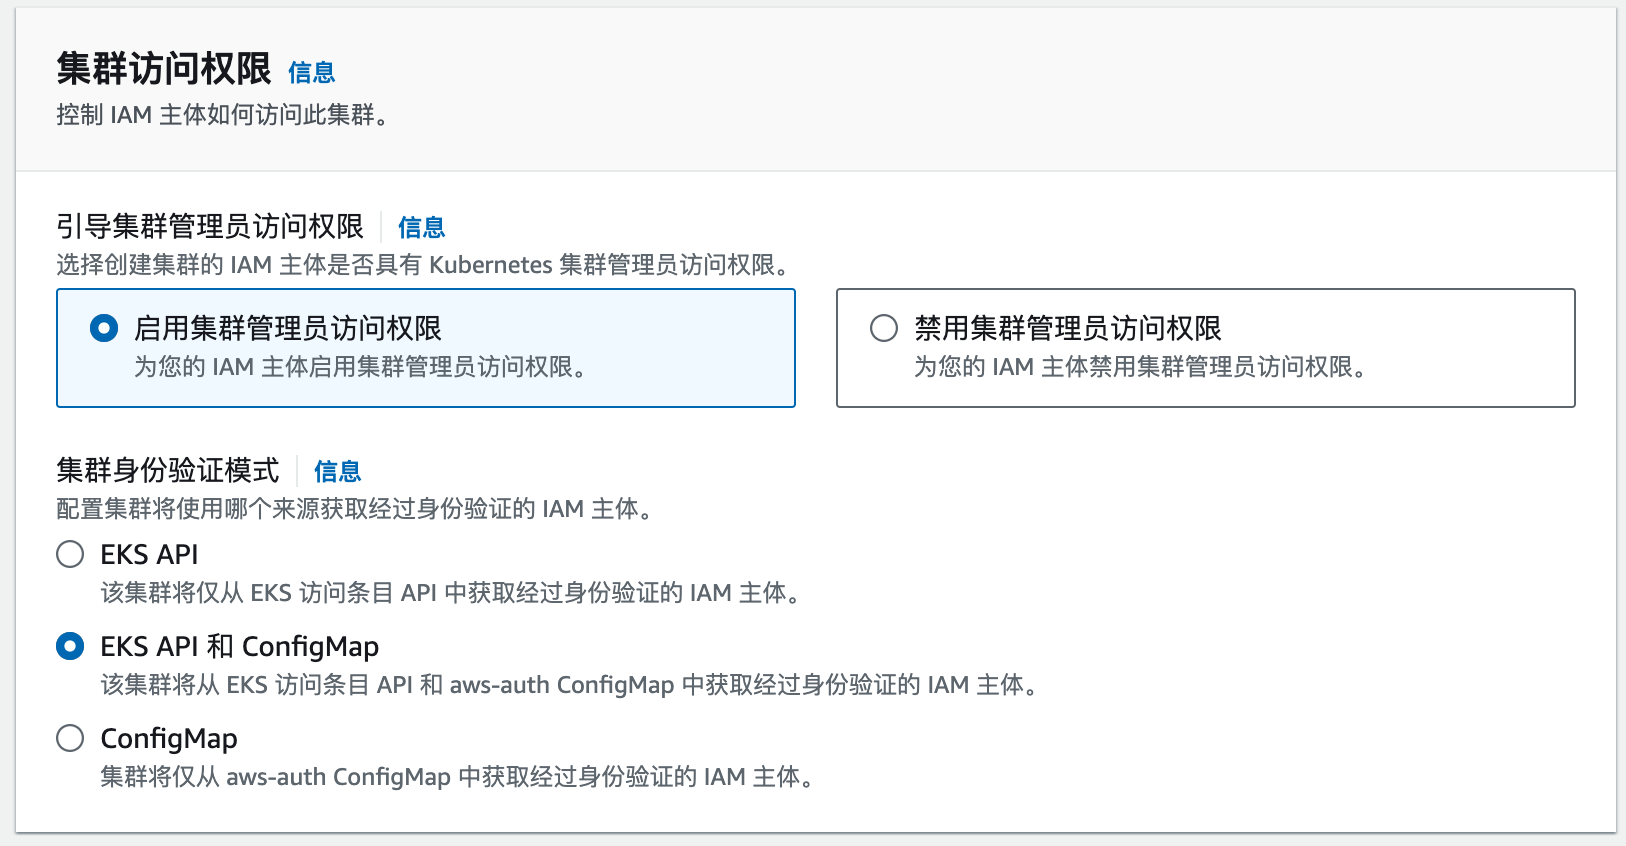Click the EKS API 和 ConfigMap label text
Screen dimensions: 1626x846
[239, 647]
